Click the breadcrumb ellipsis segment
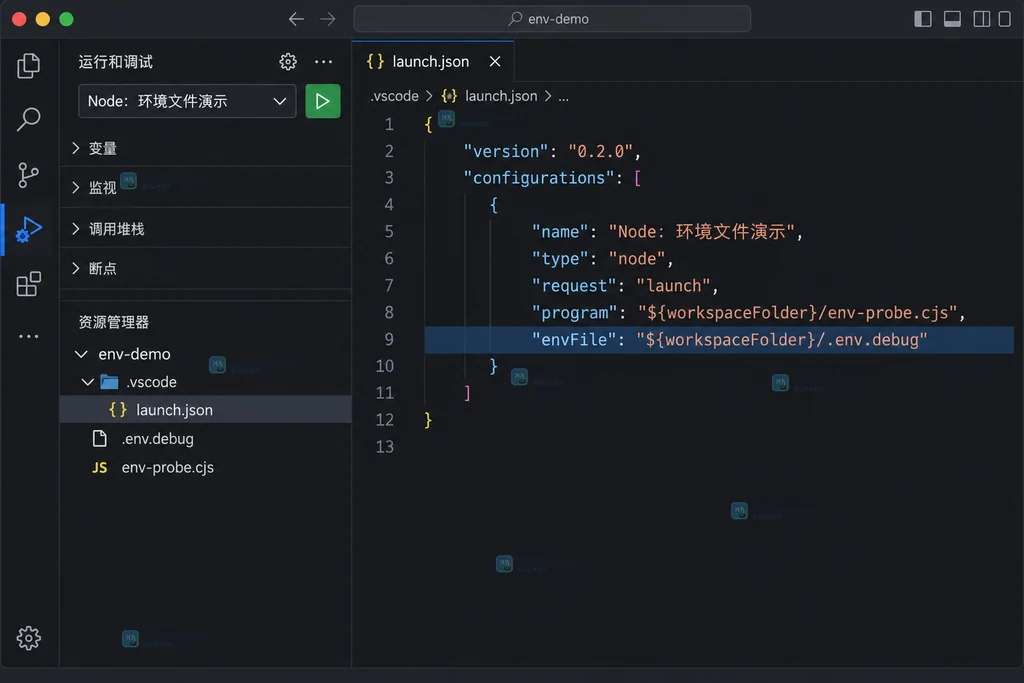This screenshot has height=683, width=1024. 563,97
